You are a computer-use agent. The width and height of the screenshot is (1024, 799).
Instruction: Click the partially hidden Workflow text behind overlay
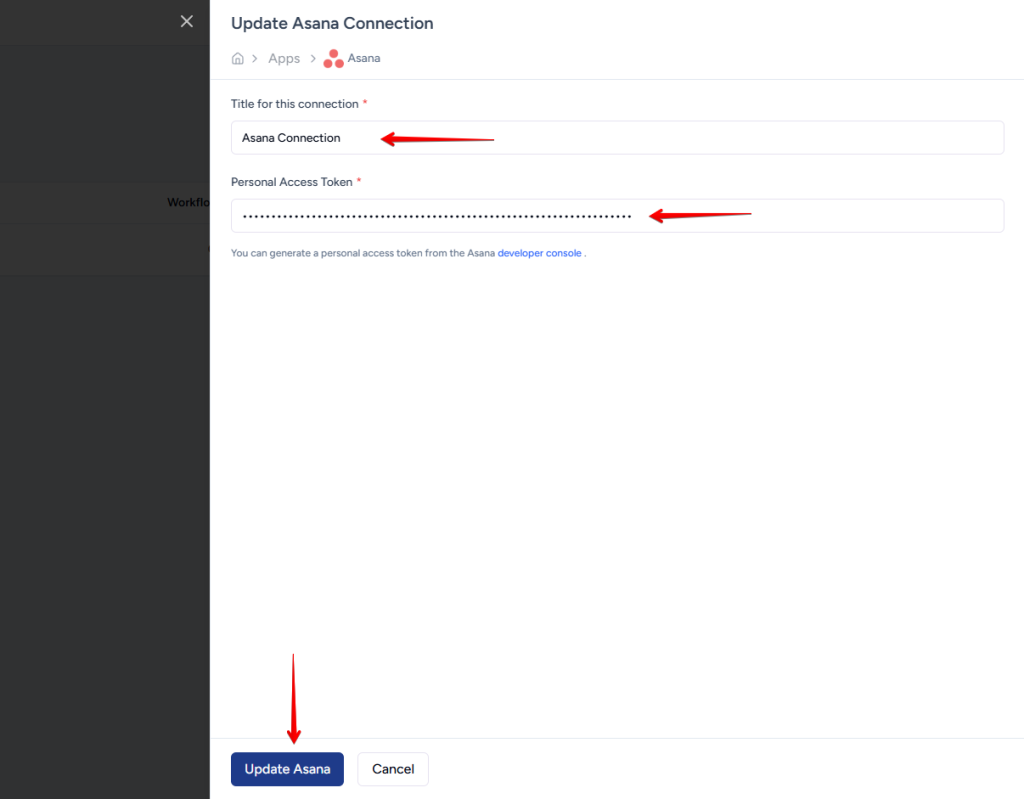pyautogui.click(x=188, y=203)
